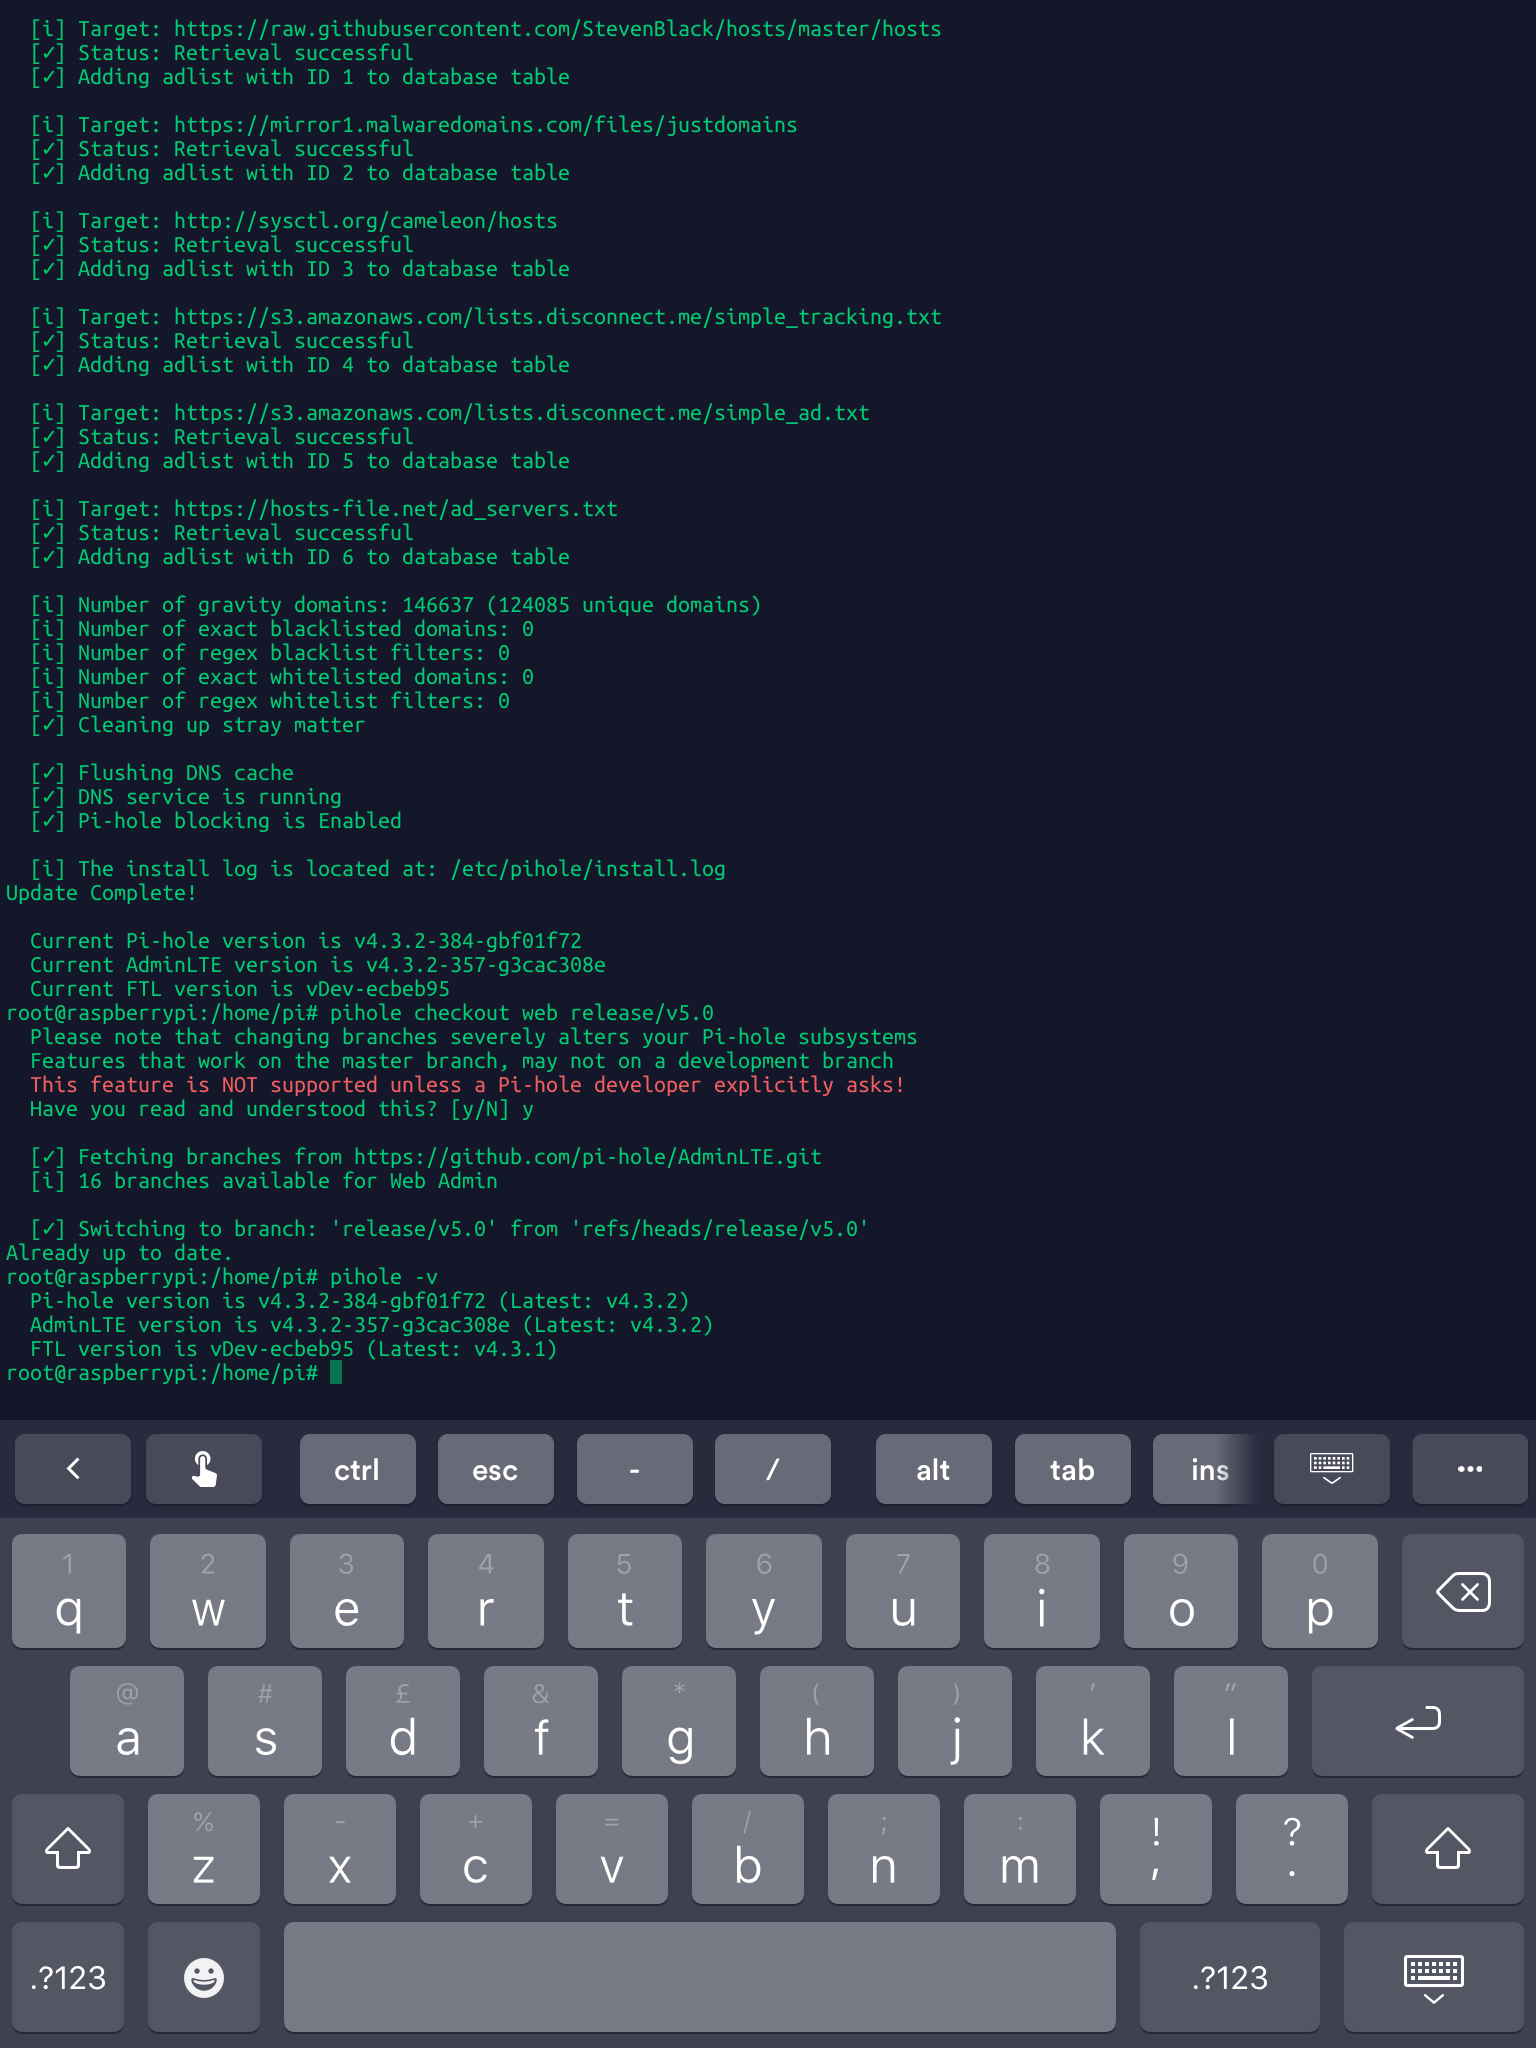Tap the a key

(127, 1721)
